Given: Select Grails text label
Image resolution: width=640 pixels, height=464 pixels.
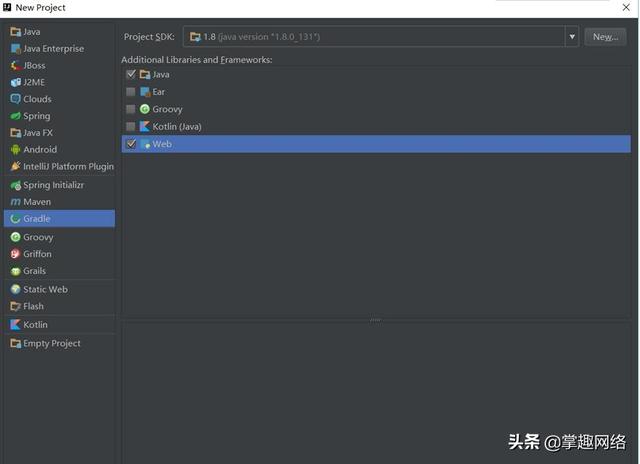Looking at the screenshot, I should [35, 271].
